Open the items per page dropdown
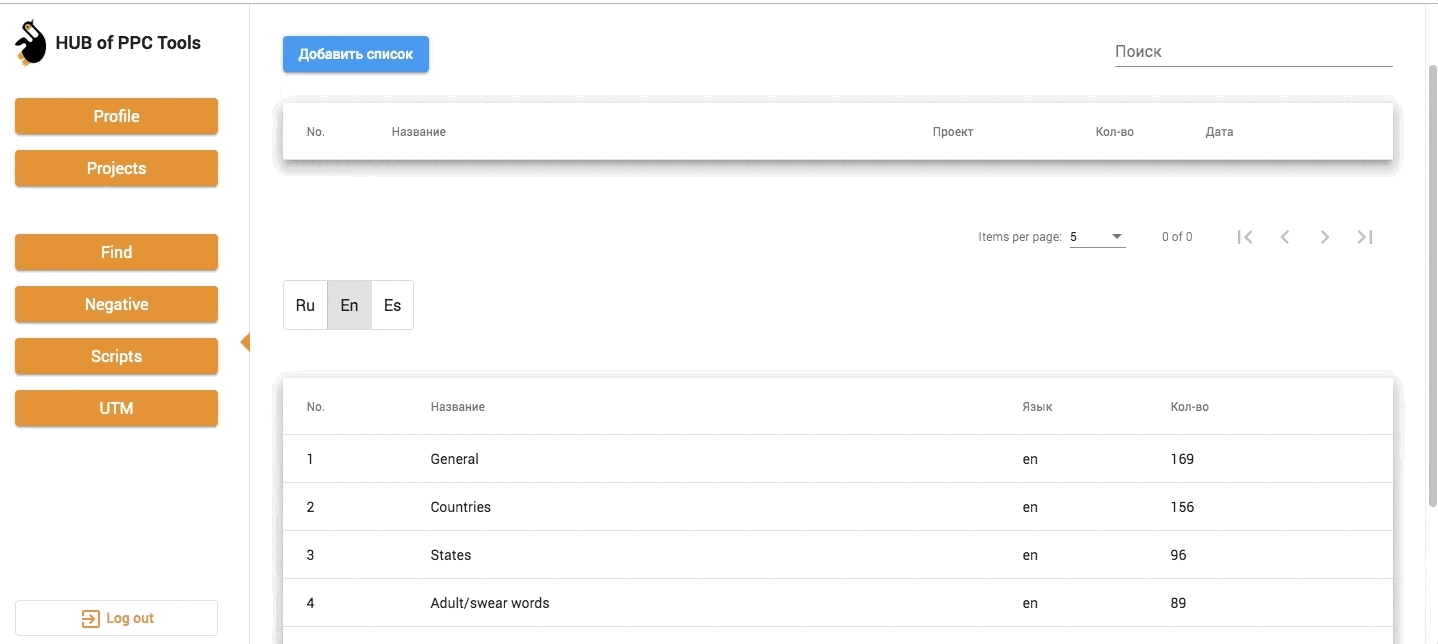 pos(1097,237)
